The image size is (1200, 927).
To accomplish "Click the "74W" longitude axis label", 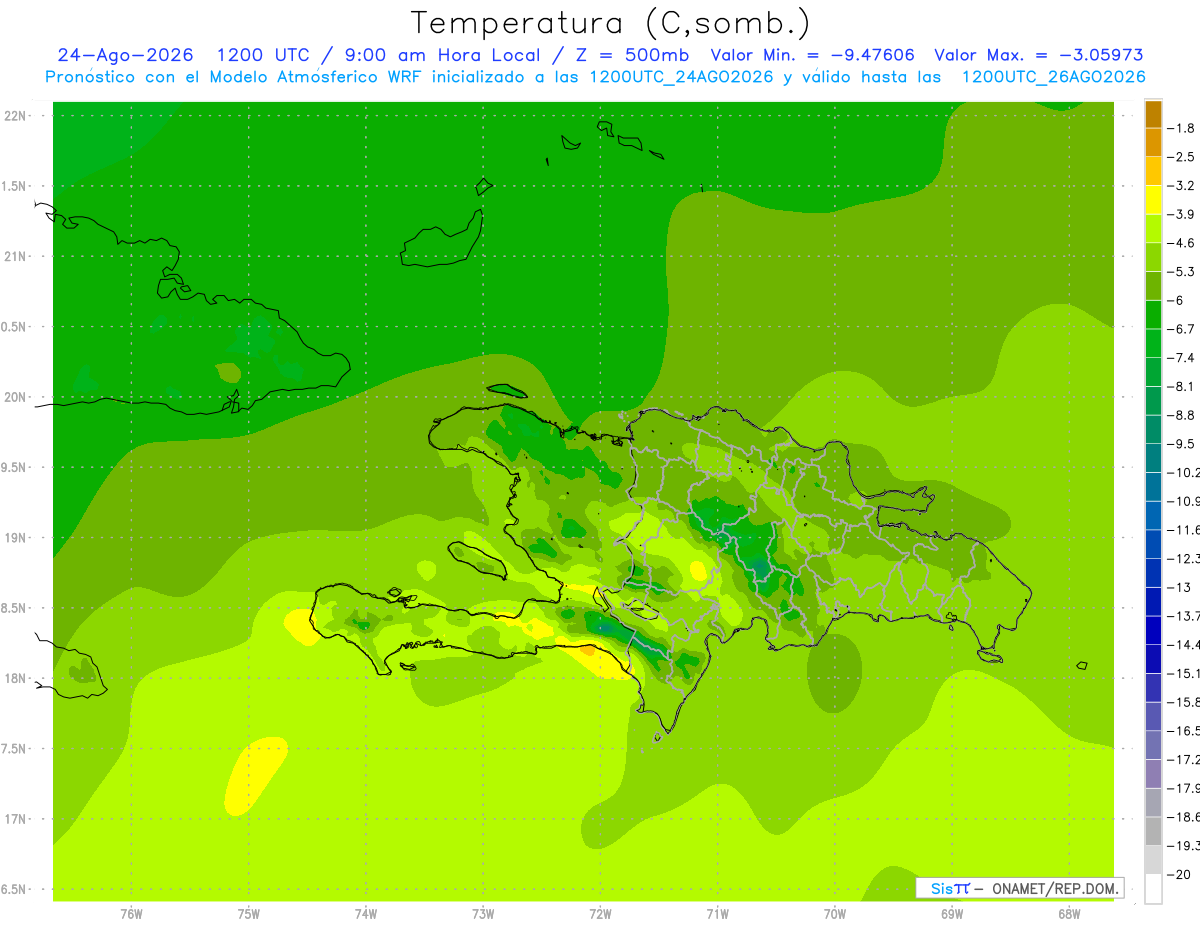I will (365, 914).
